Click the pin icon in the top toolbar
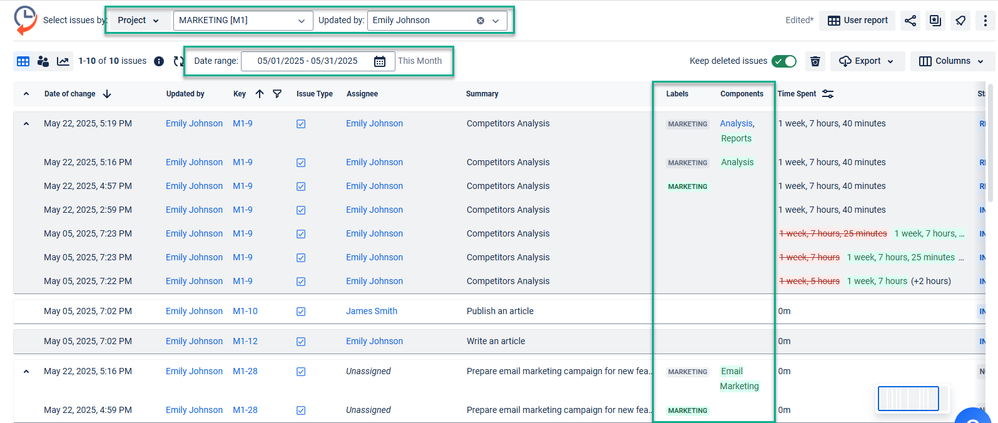 pyautogui.click(x=959, y=20)
